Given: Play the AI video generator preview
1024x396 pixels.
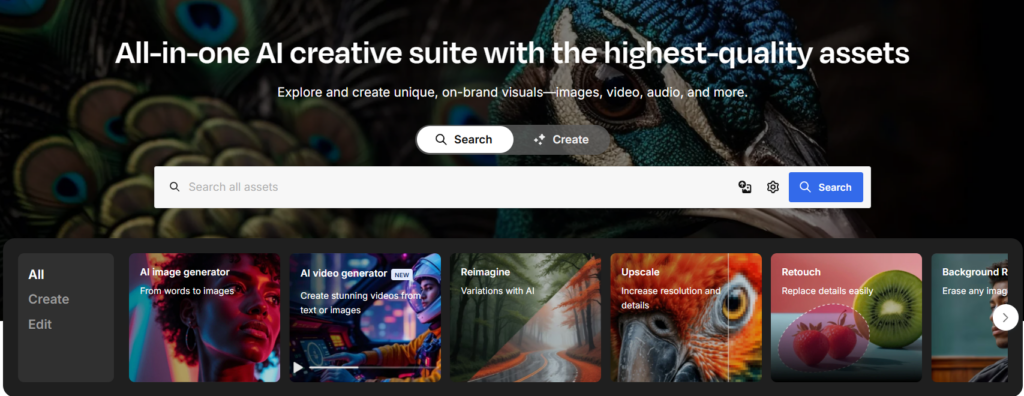Looking at the screenshot, I should tap(298, 368).
